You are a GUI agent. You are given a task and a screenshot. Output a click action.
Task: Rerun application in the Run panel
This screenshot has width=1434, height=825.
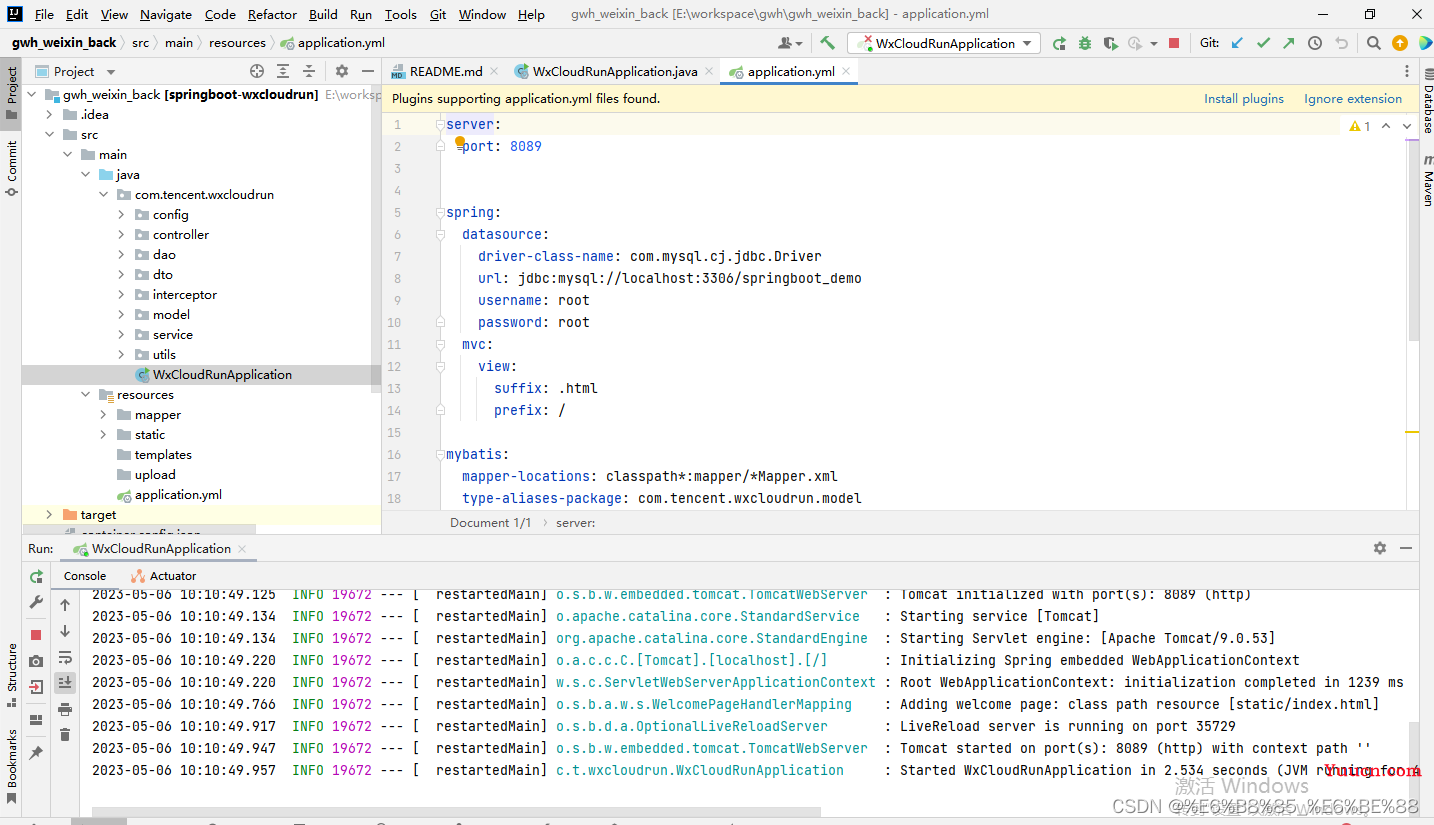pyautogui.click(x=36, y=577)
